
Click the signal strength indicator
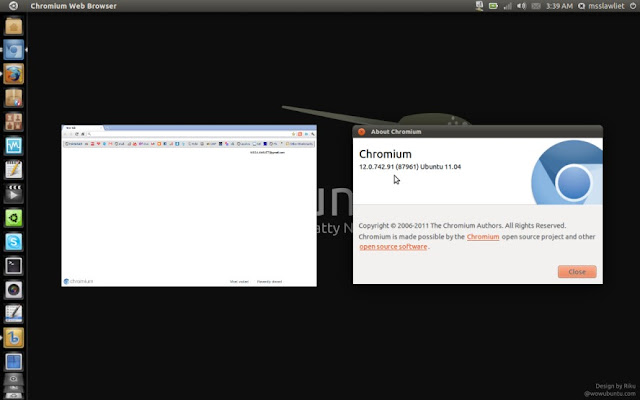click(507, 6)
